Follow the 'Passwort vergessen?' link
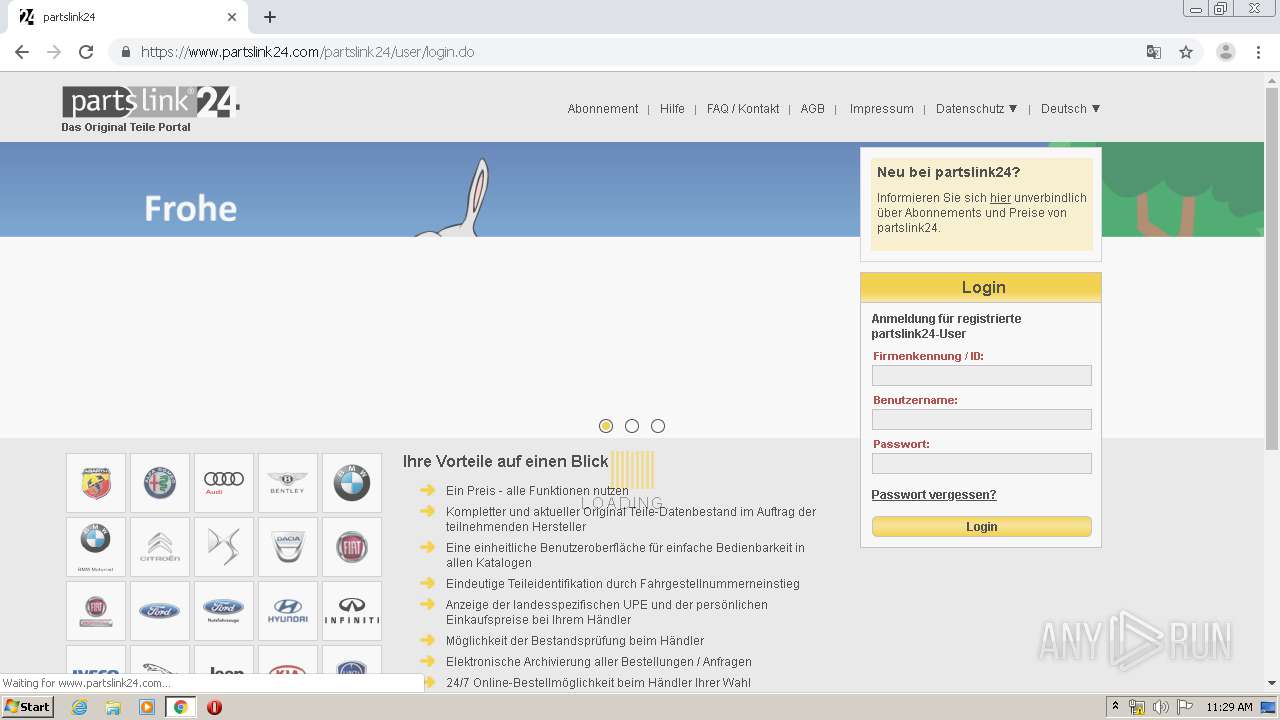Viewport: 1280px width, 720px height. pos(934,495)
